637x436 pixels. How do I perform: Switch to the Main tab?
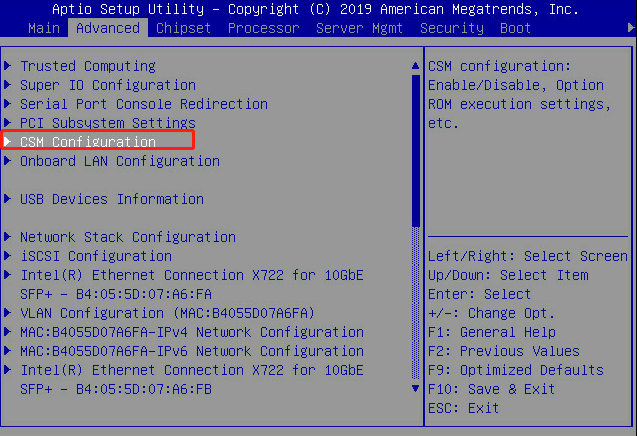point(43,28)
